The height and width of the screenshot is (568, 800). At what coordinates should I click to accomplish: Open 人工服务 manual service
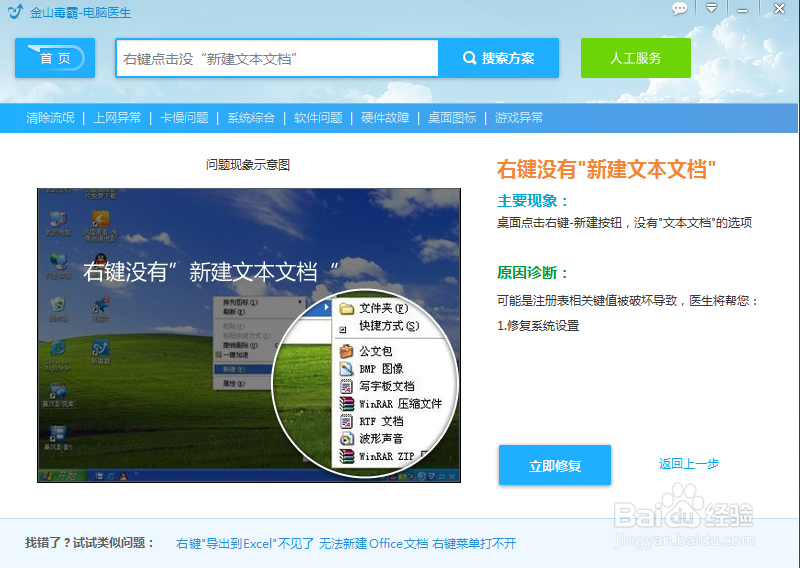tap(636, 58)
